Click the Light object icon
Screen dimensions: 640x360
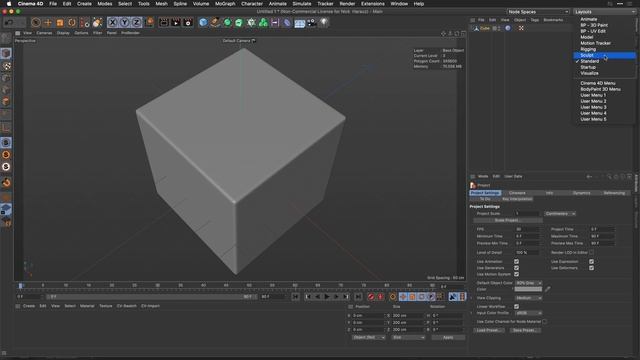[x=324, y=23]
